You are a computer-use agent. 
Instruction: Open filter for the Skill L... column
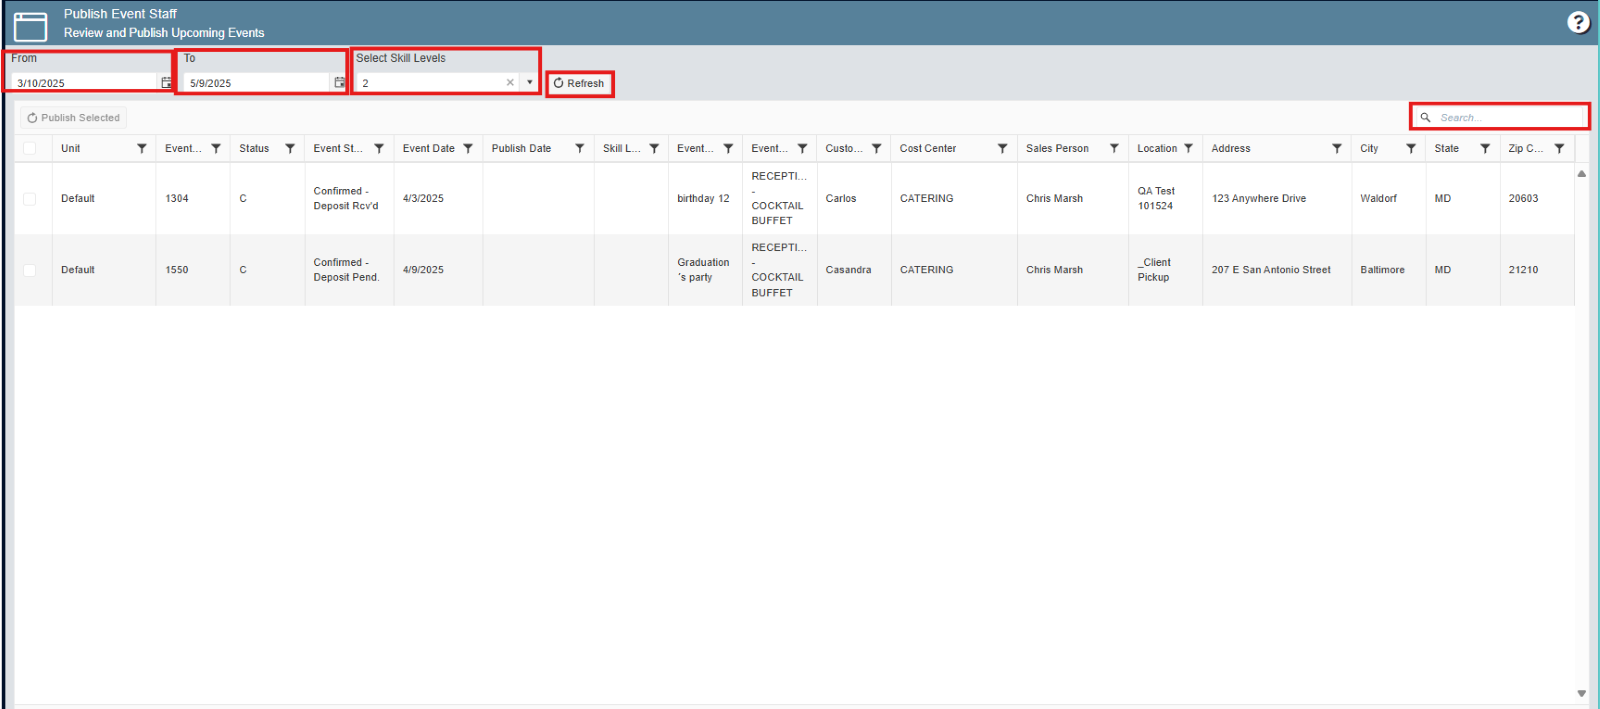tap(654, 148)
